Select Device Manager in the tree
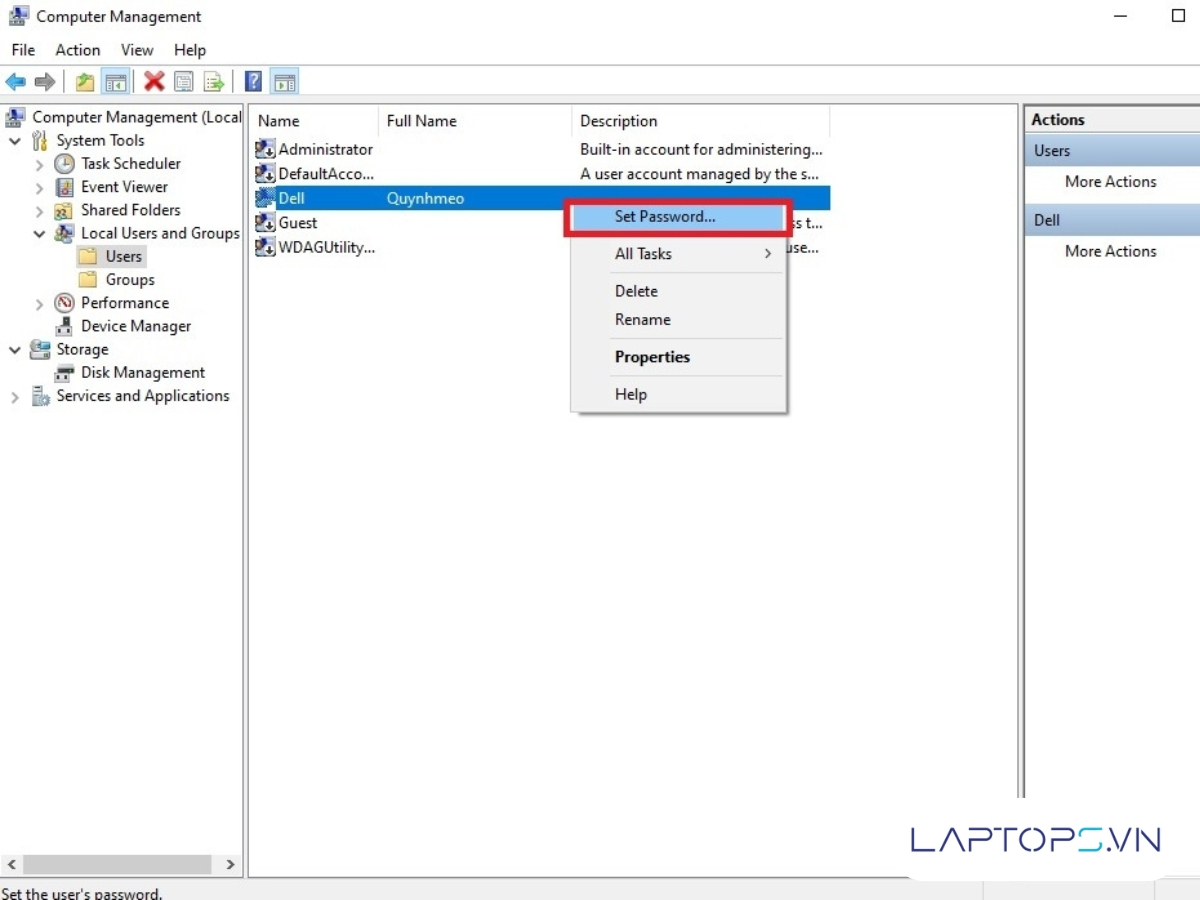The height and width of the screenshot is (900, 1200). [135, 326]
